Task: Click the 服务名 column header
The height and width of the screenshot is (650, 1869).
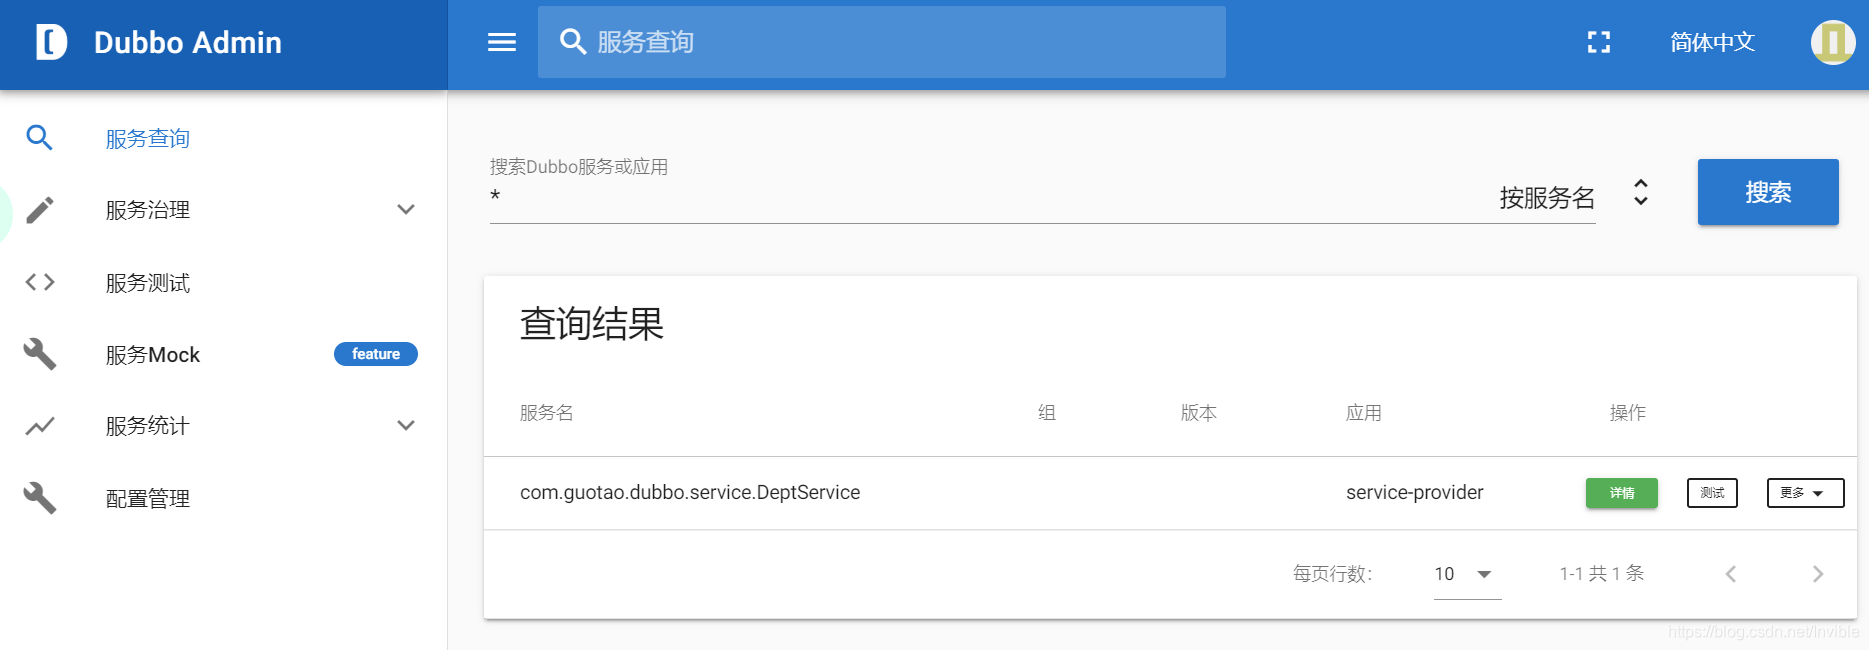Action: tap(547, 413)
